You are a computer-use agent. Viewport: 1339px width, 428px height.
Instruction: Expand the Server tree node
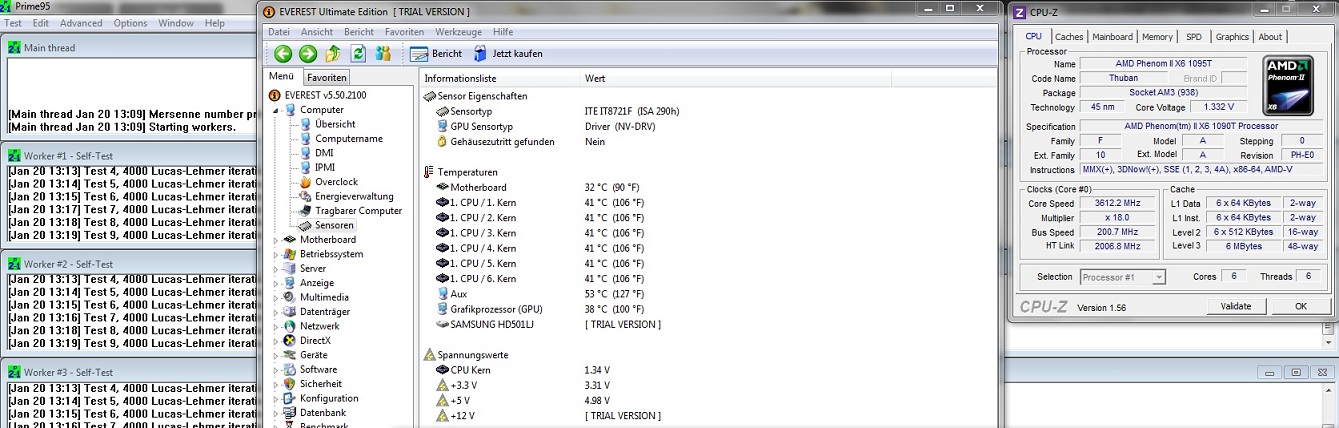[x=276, y=269]
